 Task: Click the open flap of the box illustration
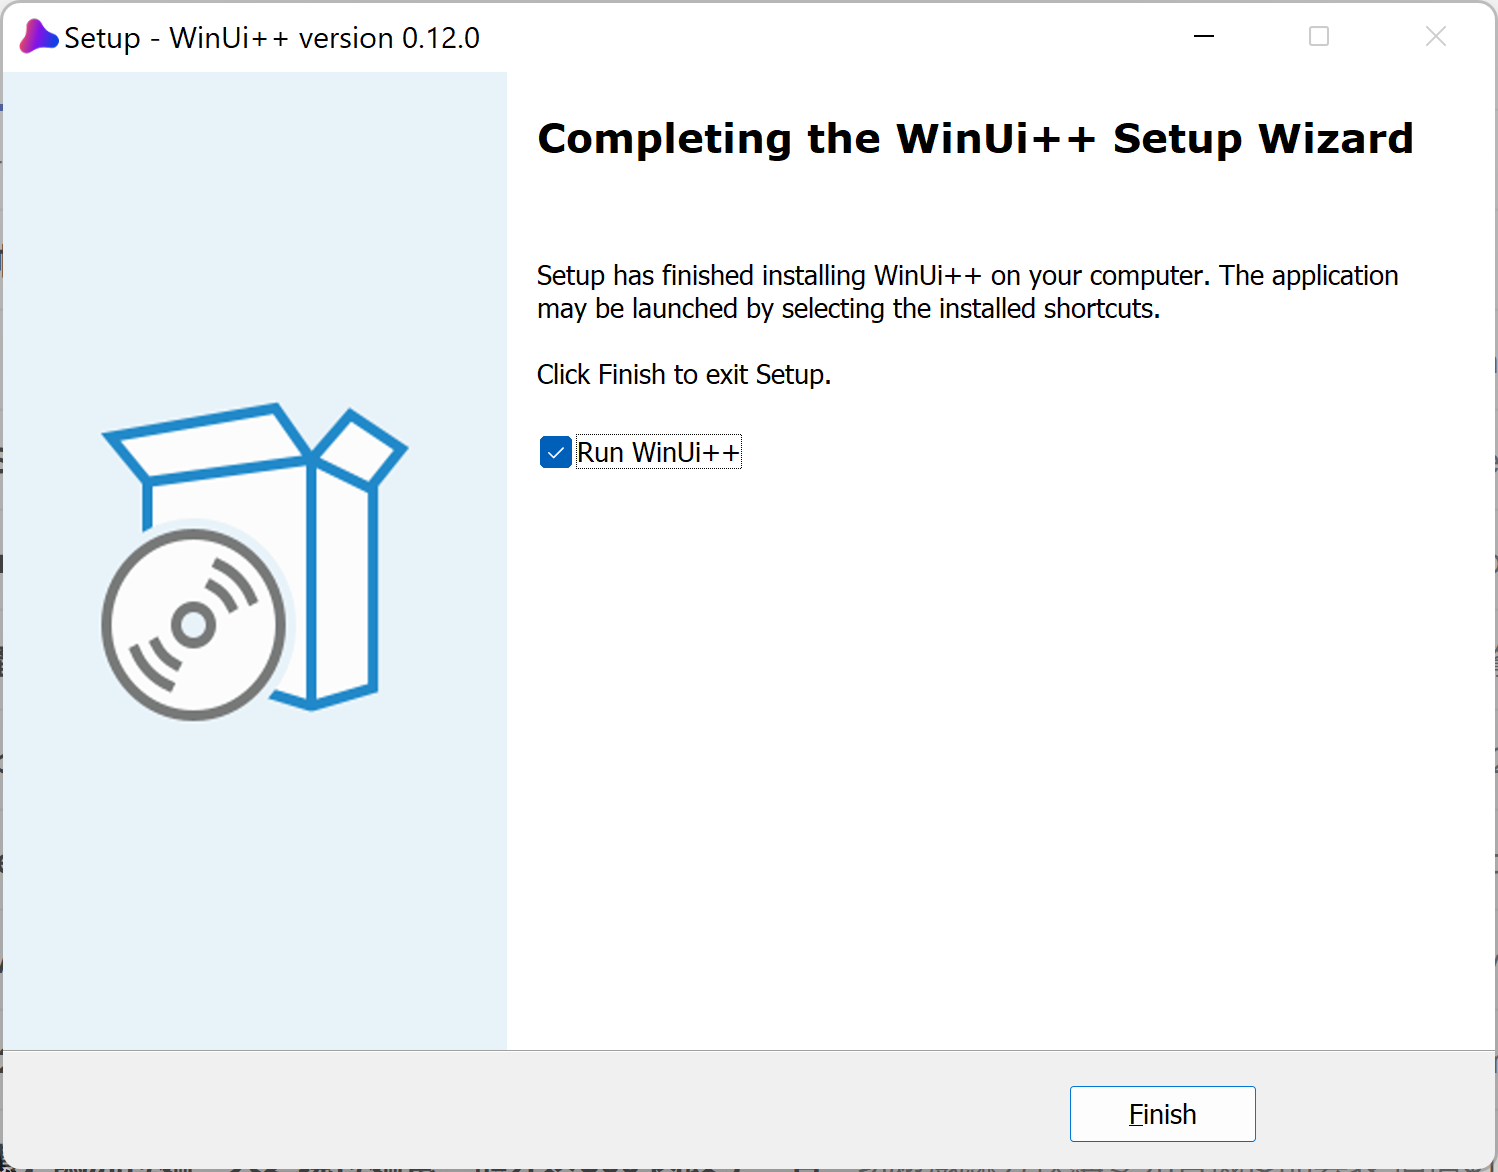coord(360,447)
